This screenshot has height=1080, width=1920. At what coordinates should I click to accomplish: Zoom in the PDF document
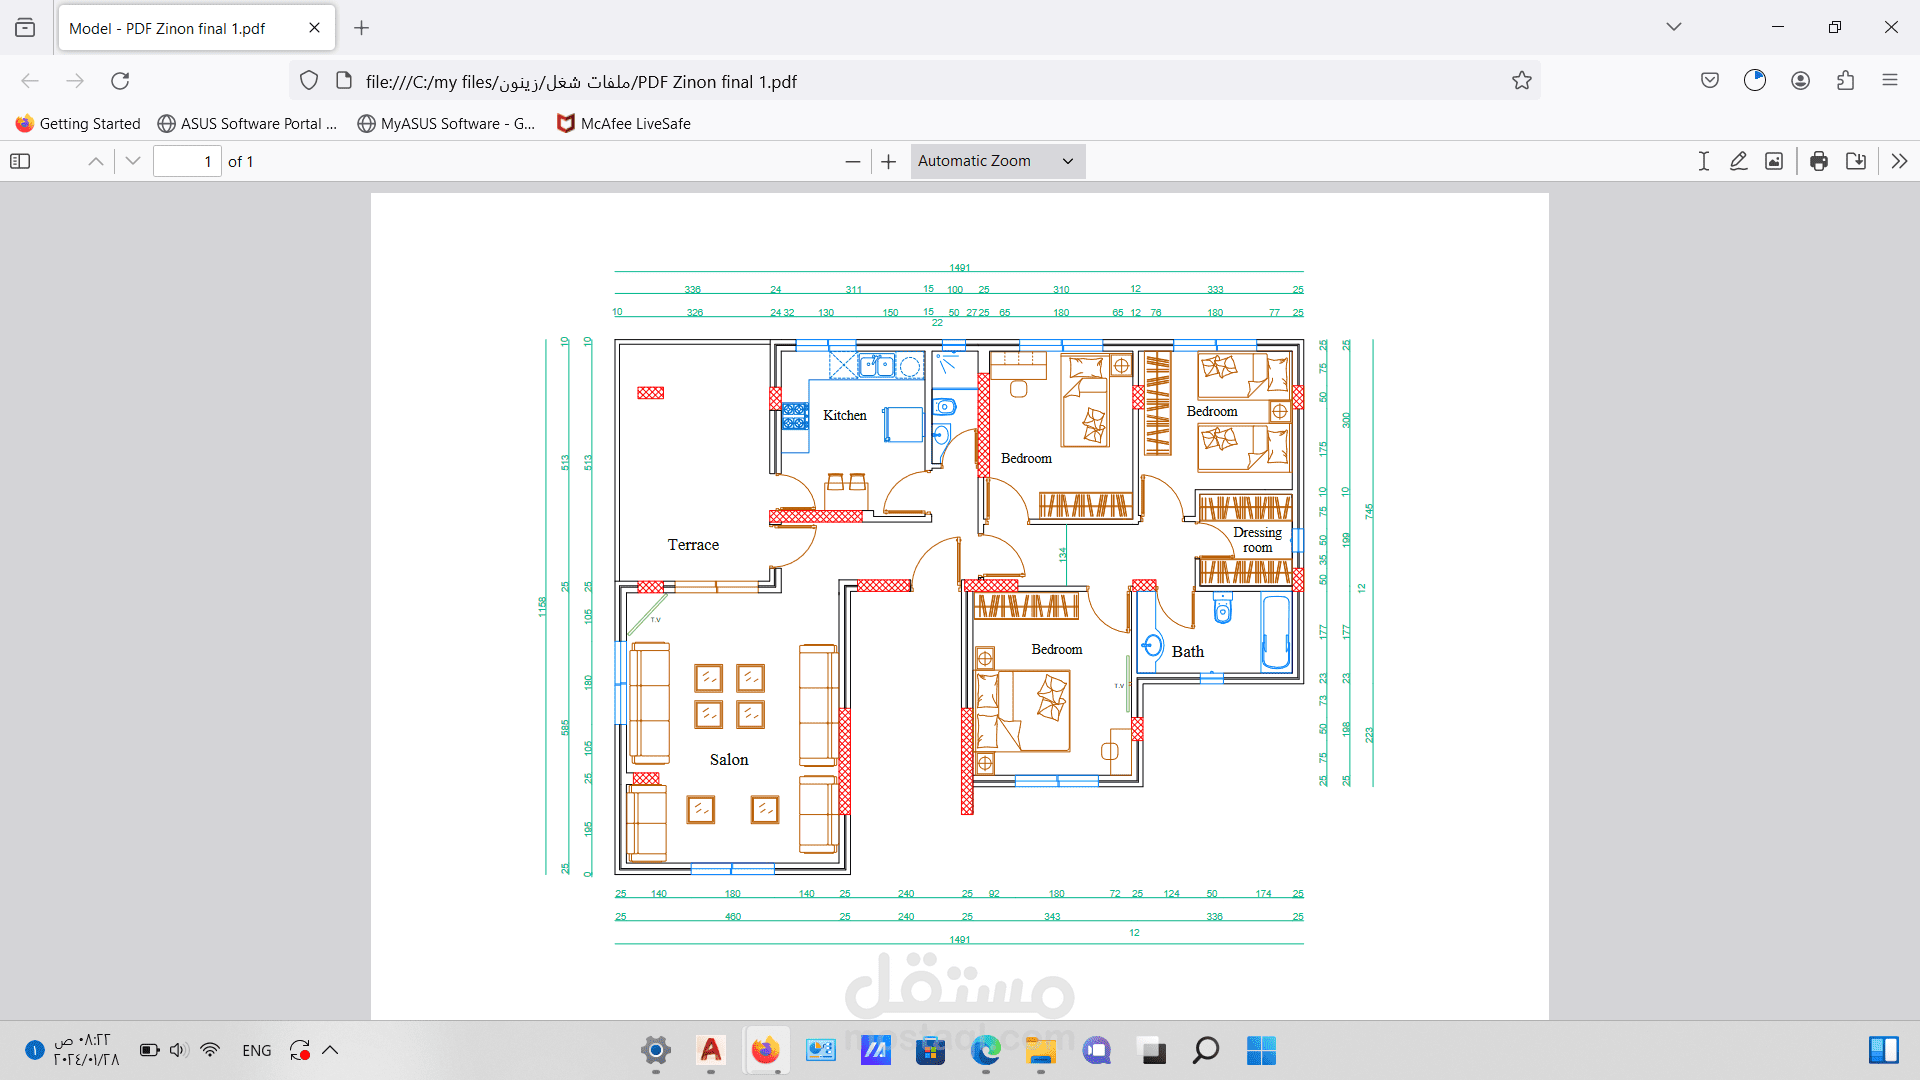[889, 161]
